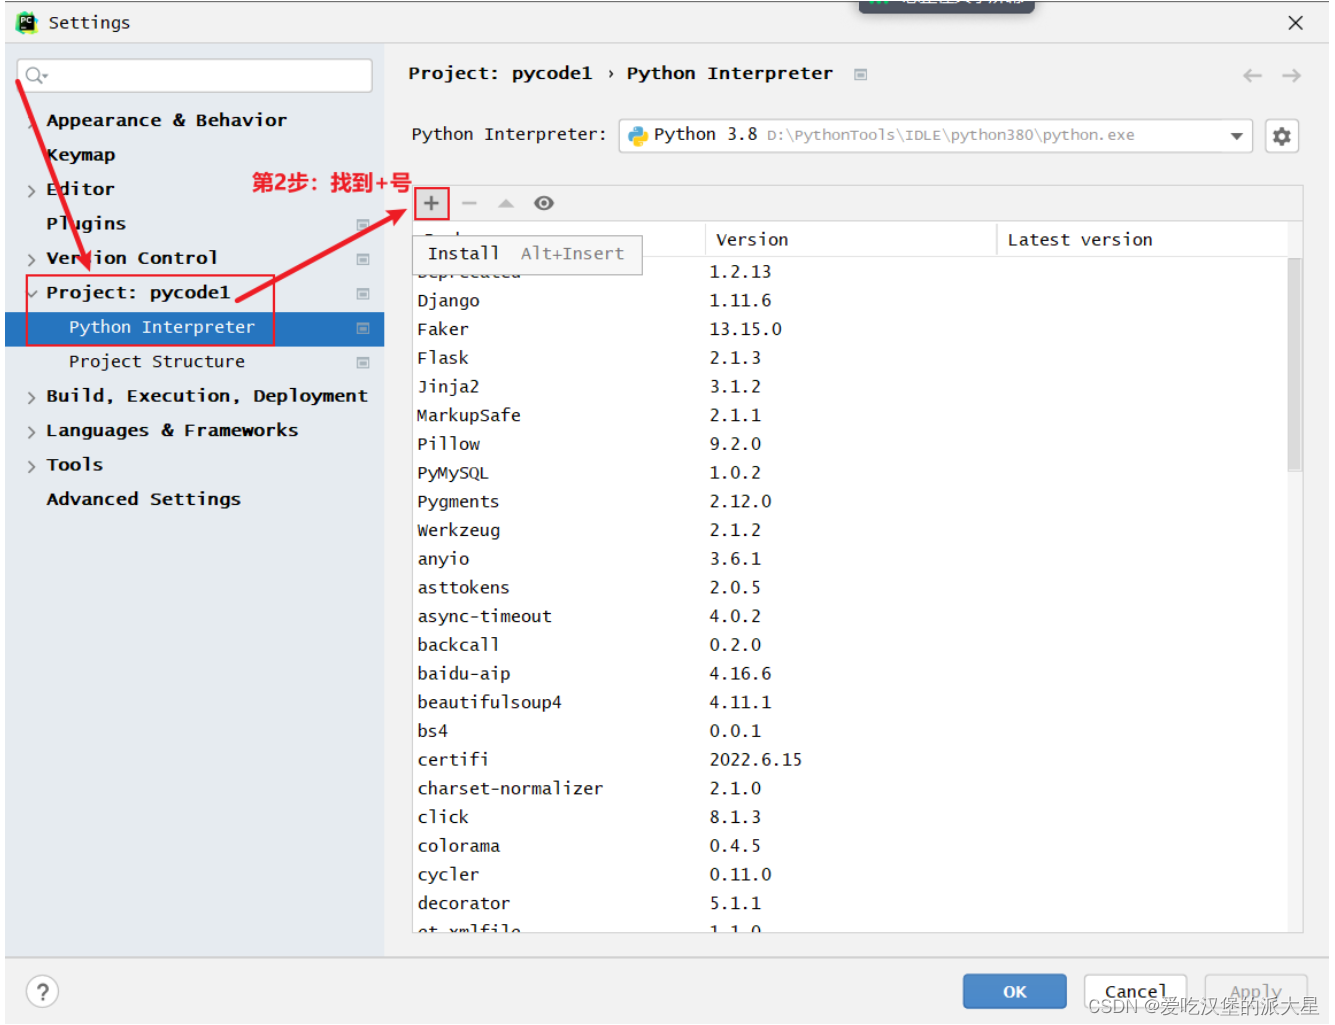Click the settings search field
Image resolution: width=1335 pixels, height=1025 pixels.
(194, 75)
